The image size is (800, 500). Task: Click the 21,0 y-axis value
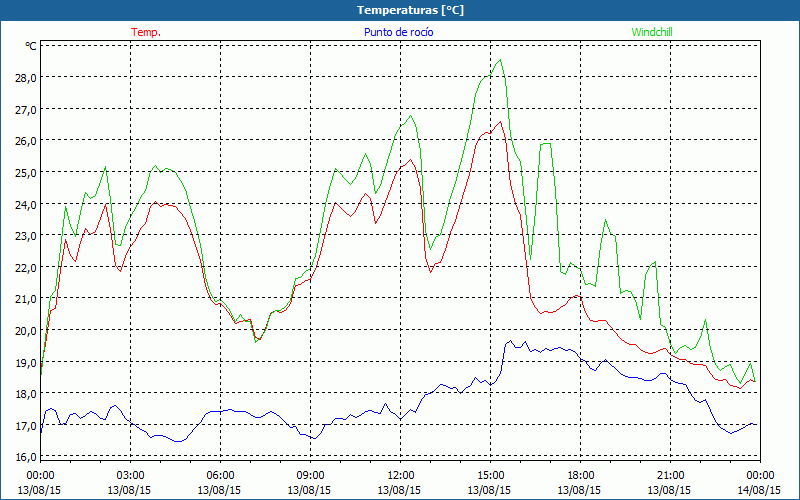(27, 298)
